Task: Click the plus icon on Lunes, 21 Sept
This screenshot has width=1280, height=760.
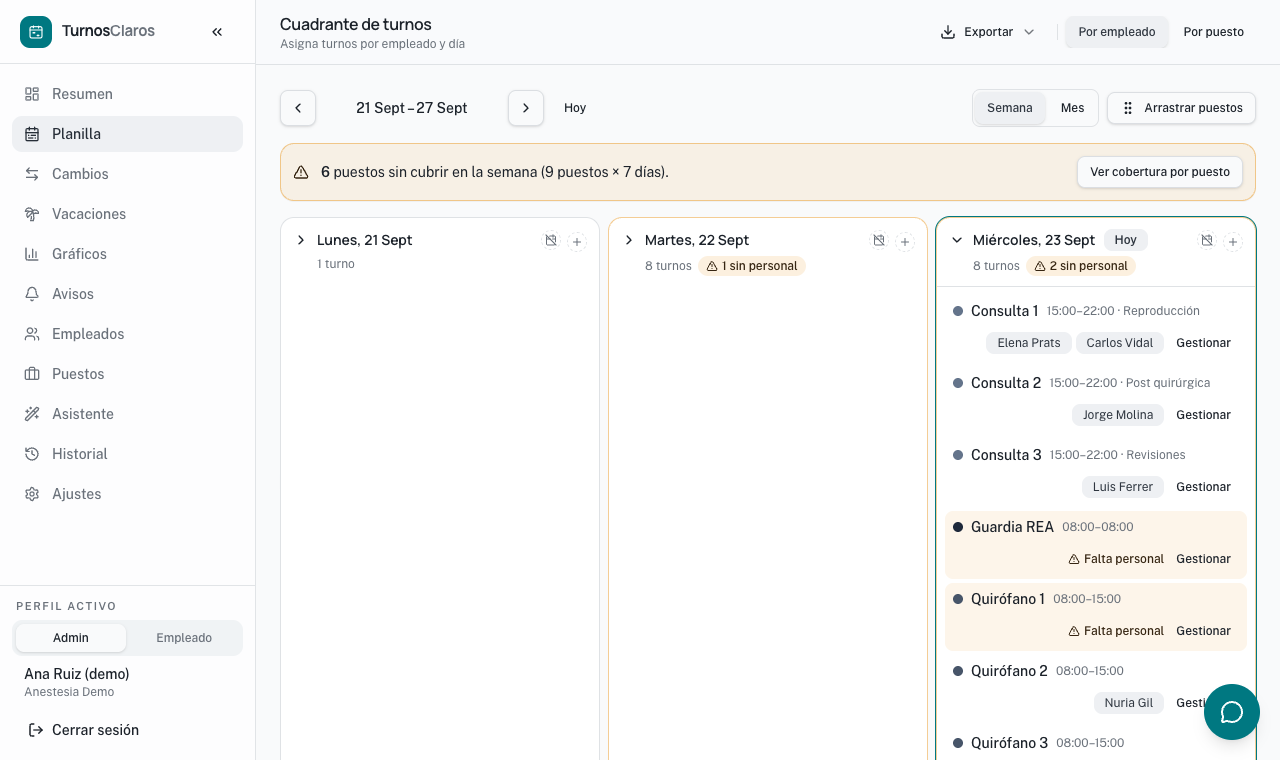Action: [x=577, y=241]
